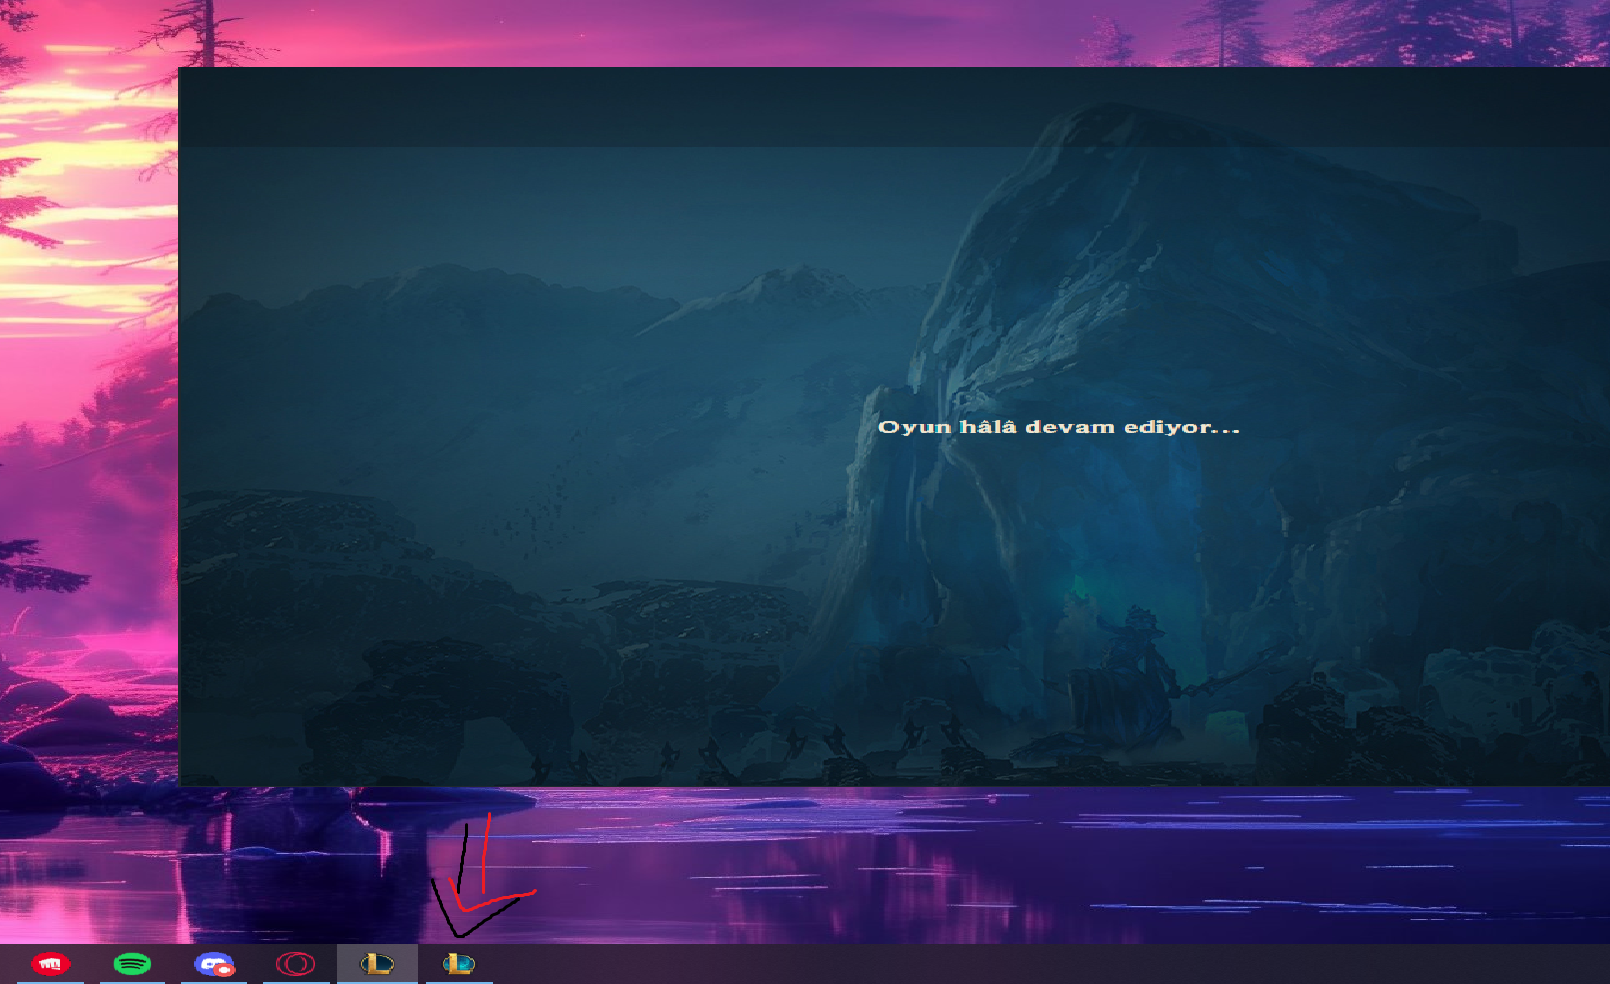Switch to Spotify from the taskbar

pos(132,964)
